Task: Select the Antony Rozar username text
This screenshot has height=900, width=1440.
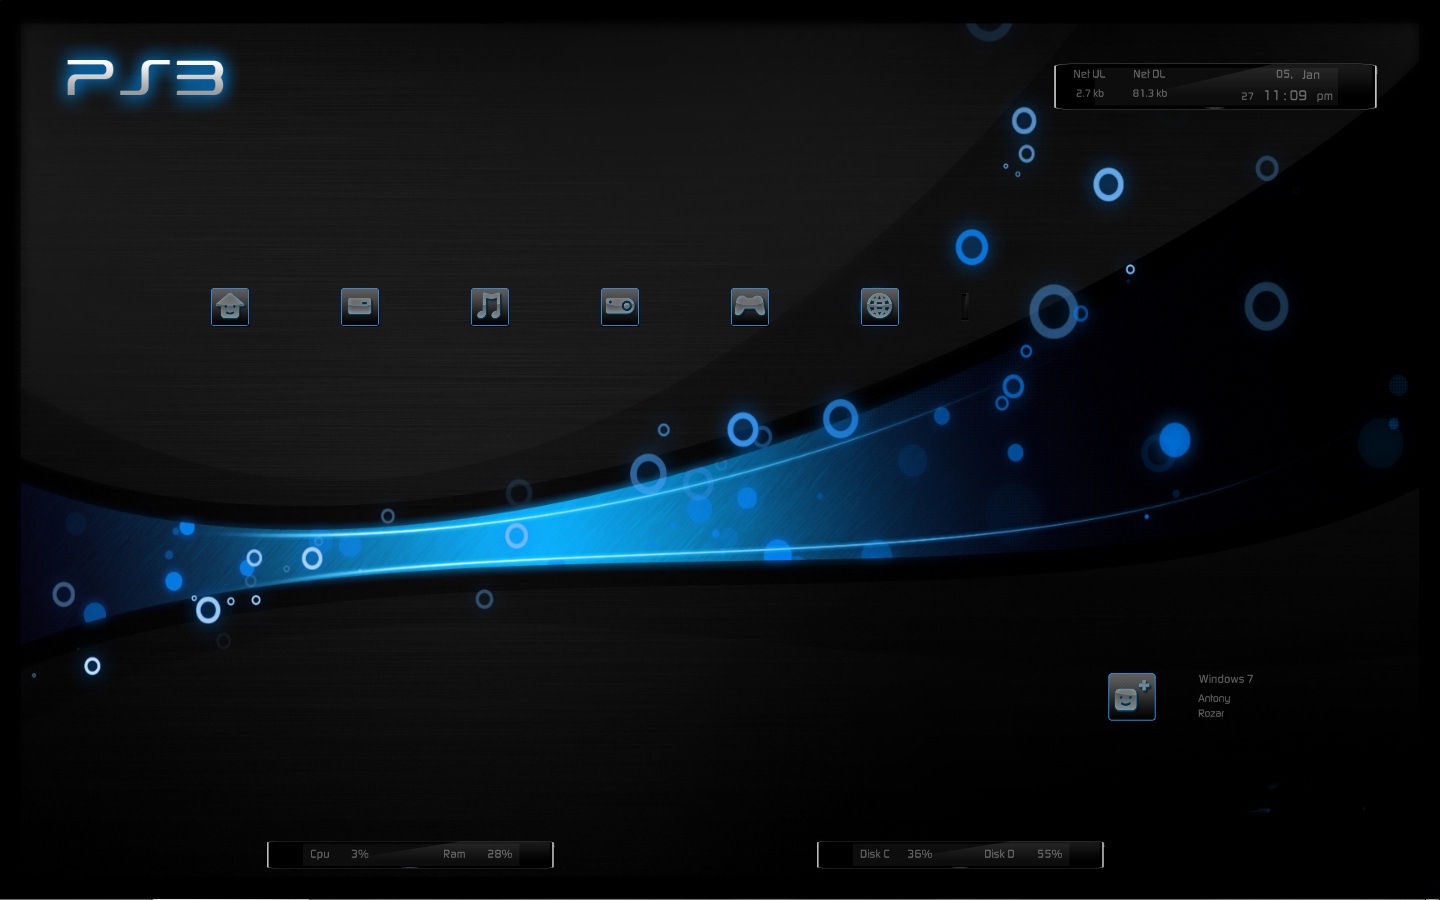Action: click(1215, 705)
